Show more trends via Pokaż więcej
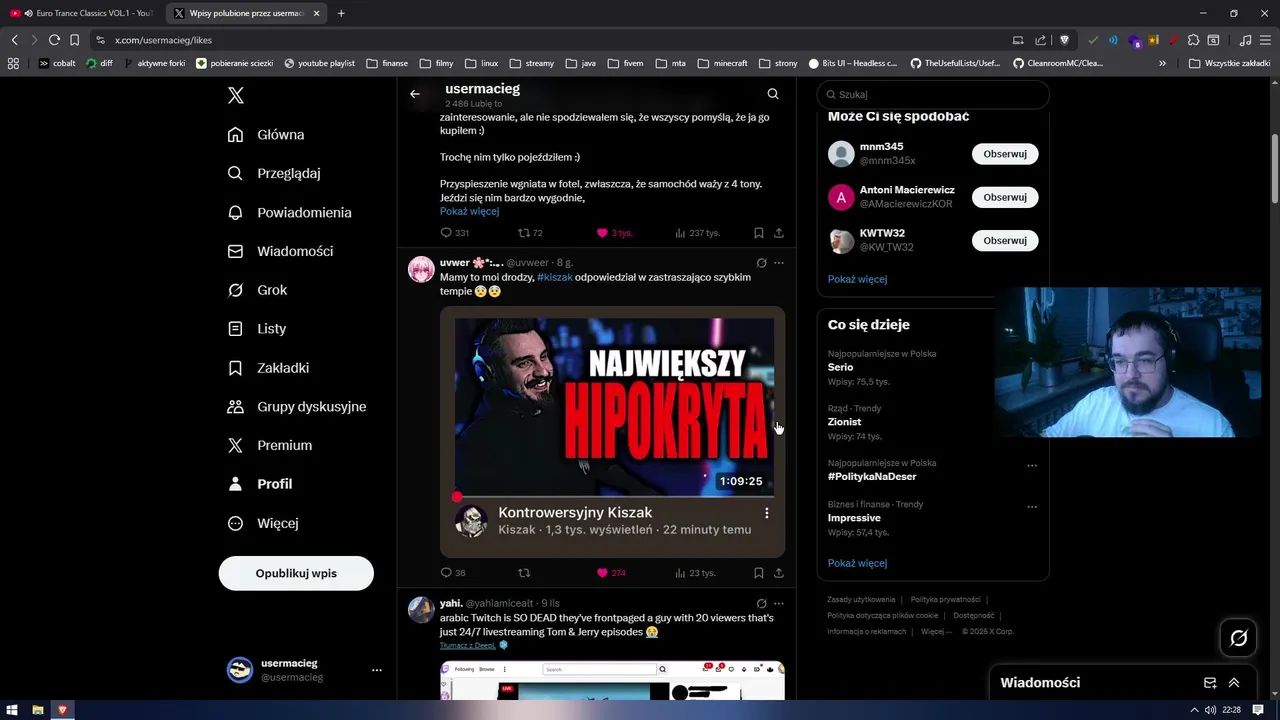The height and width of the screenshot is (720, 1280). [857, 563]
